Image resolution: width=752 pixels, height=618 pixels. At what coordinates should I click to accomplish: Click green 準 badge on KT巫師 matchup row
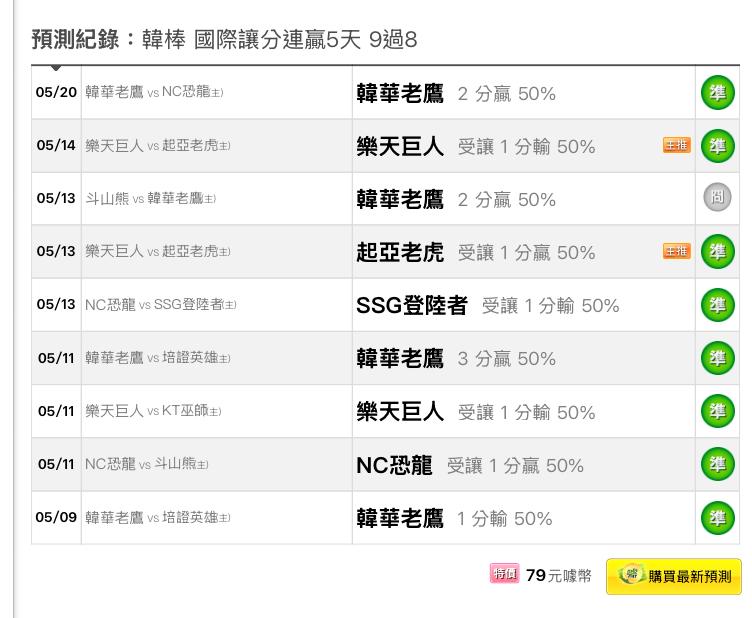click(x=717, y=411)
